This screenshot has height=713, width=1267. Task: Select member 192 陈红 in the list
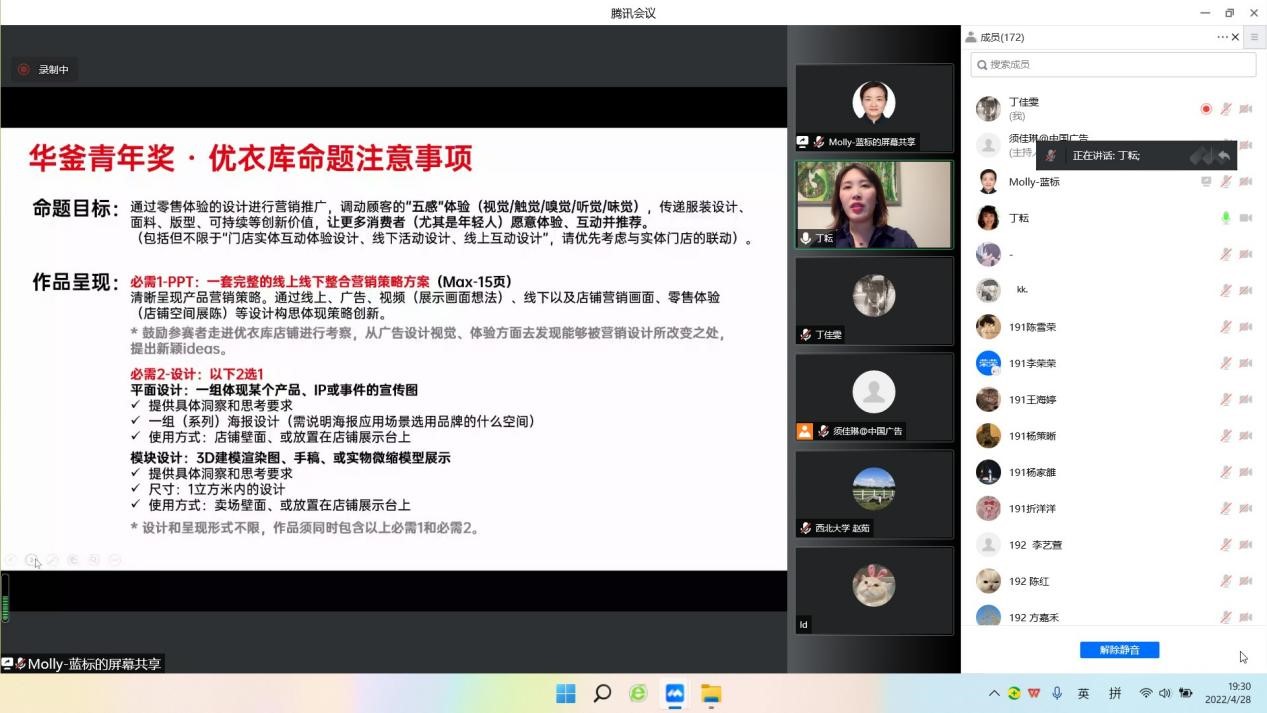(1113, 581)
